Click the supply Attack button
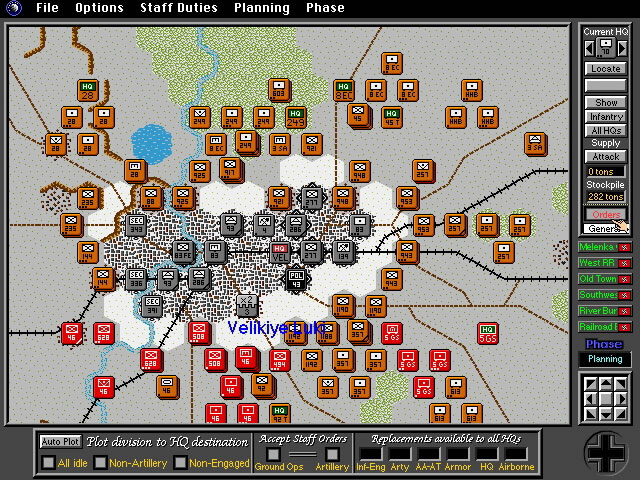Screen dimensions: 640x480 [606, 157]
